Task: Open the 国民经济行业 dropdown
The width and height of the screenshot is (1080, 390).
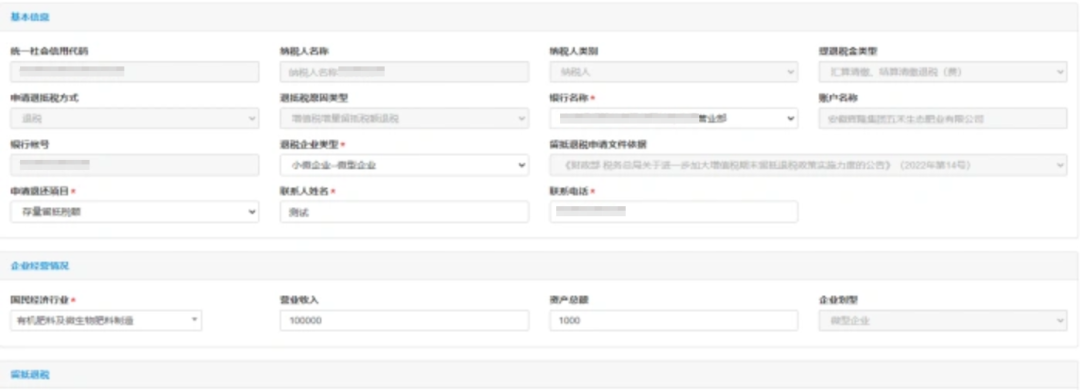Action: (106, 320)
